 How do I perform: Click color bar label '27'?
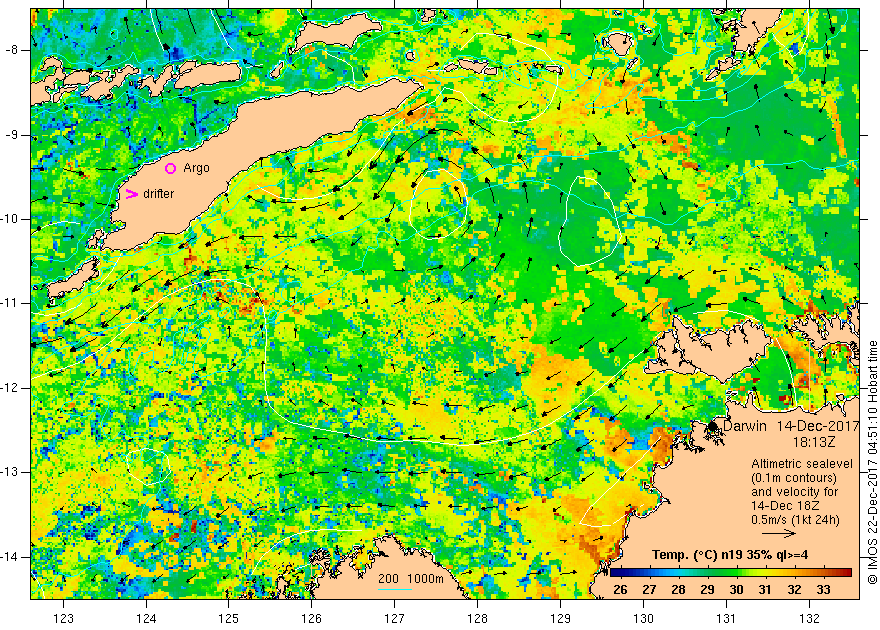pyautogui.click(x=649, y=590)
